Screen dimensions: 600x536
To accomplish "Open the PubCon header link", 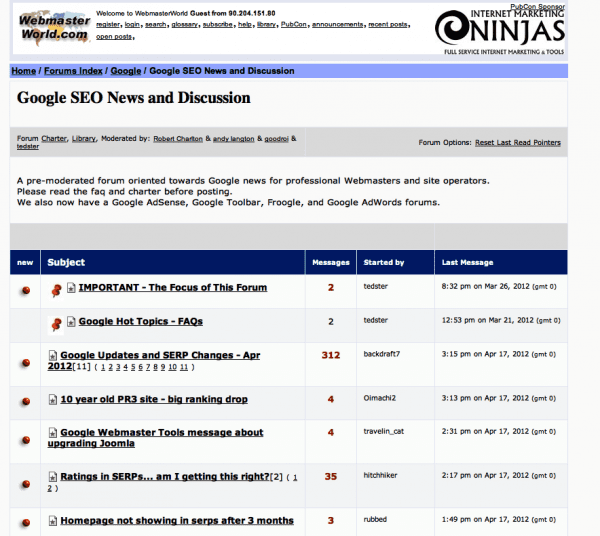I will [x=293, y=24].
